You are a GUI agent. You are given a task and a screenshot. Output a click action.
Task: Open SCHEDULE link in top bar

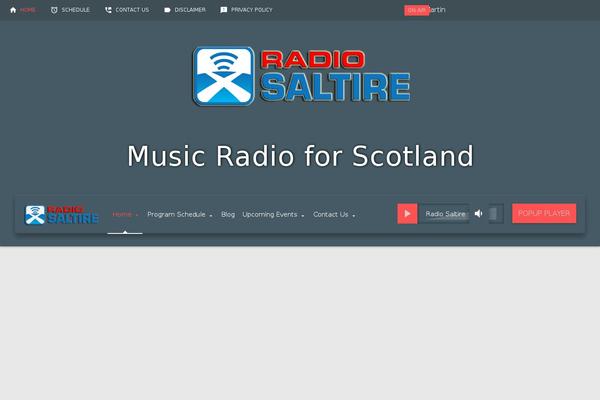point(76,10)
